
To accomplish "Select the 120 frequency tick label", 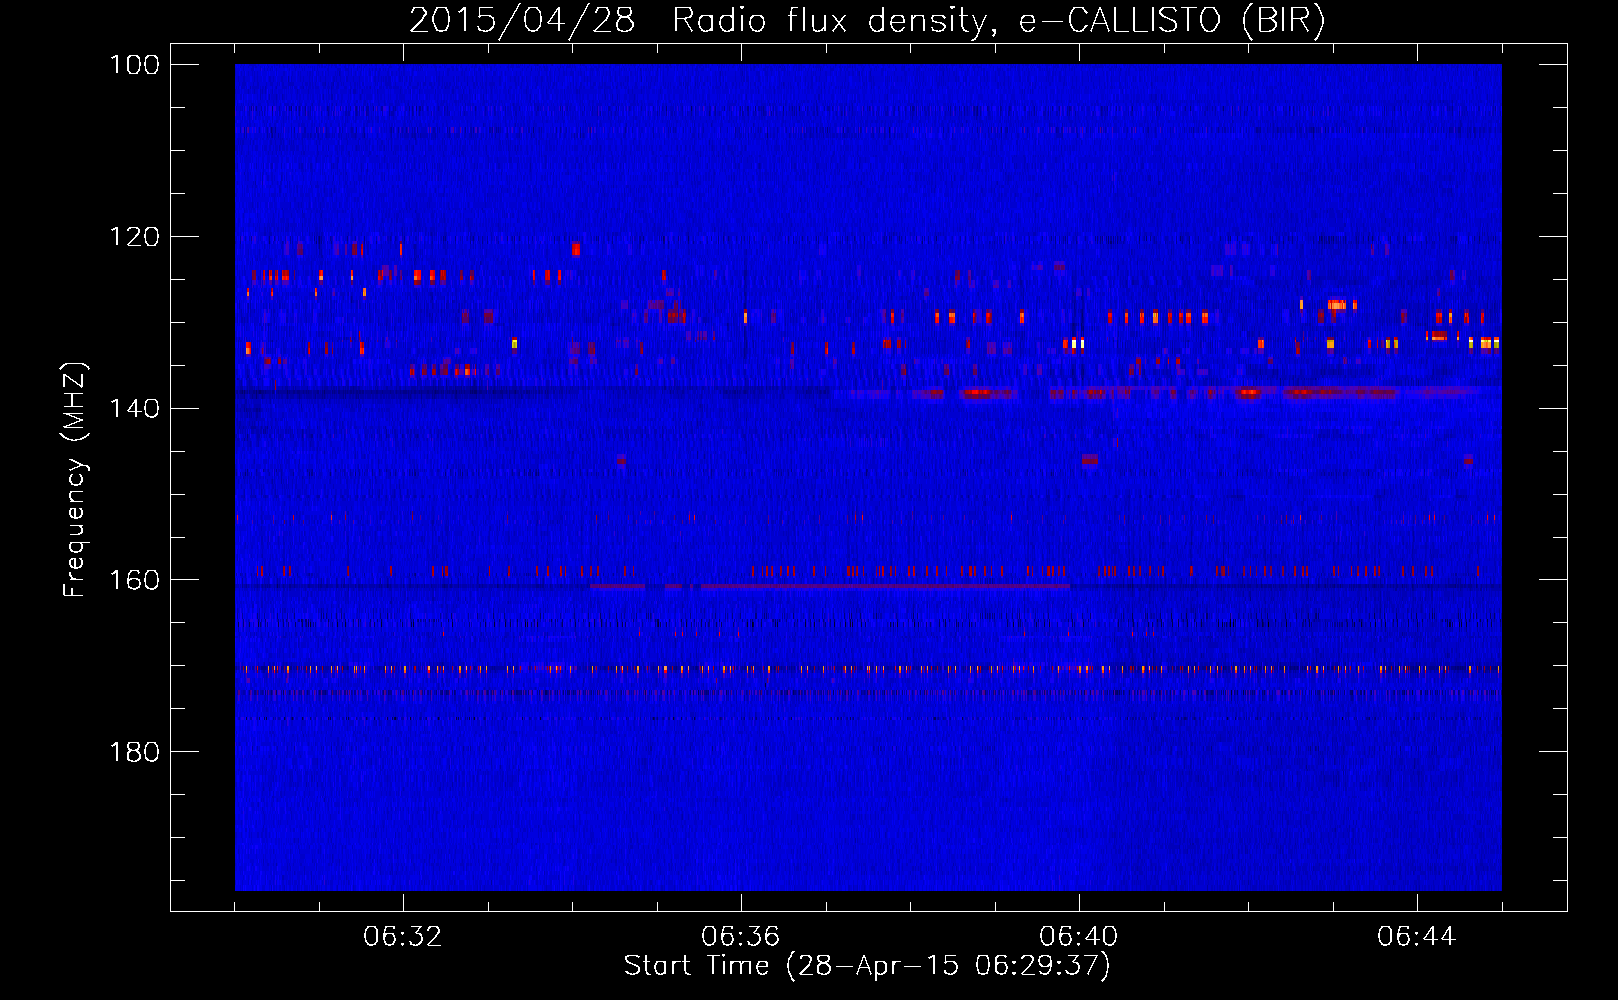I will tap(134, 237).
